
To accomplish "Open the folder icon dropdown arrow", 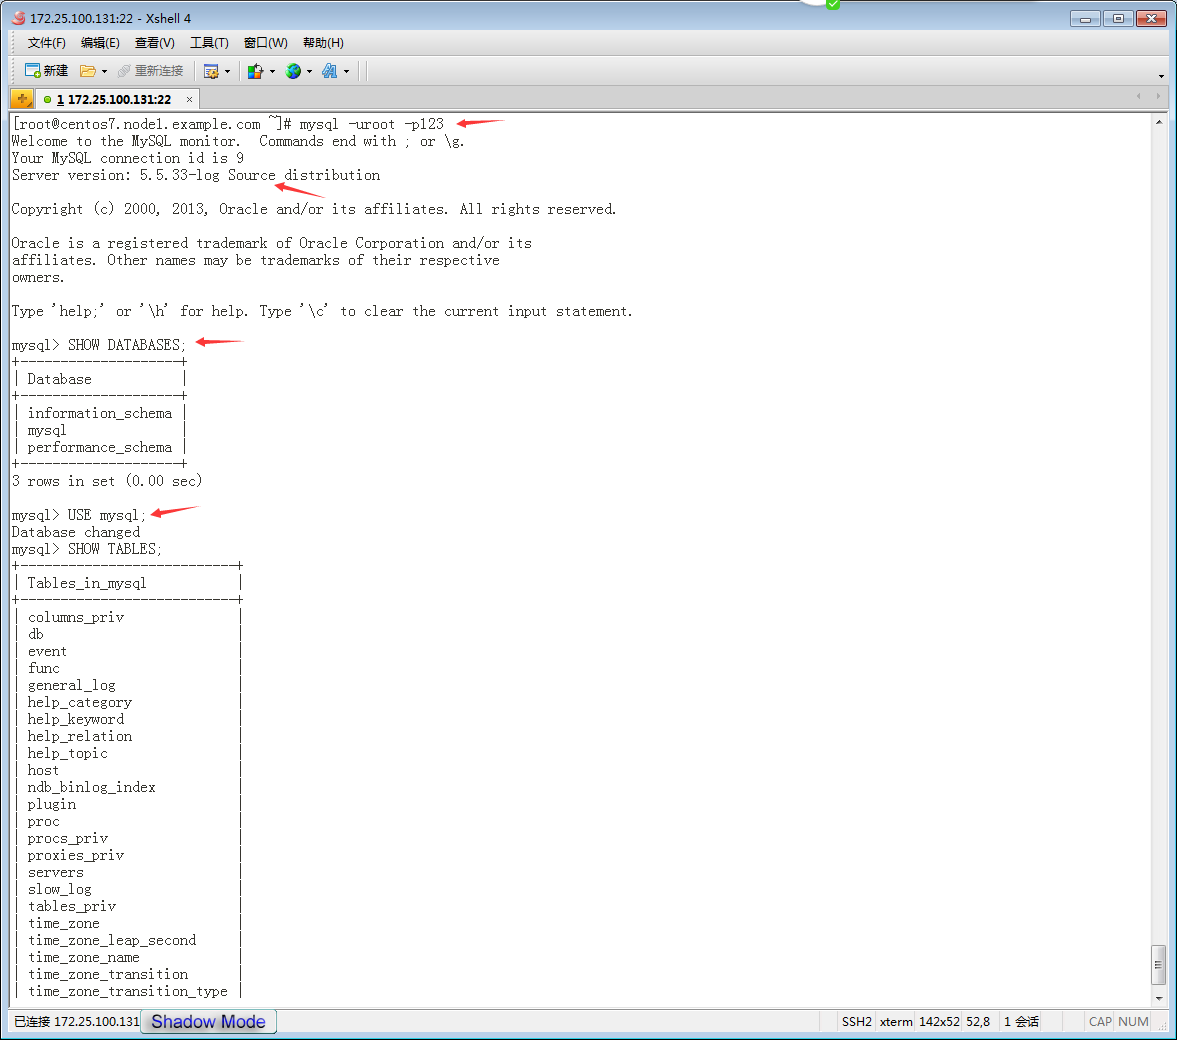I will pyautogui.click(x=104, y=71).
